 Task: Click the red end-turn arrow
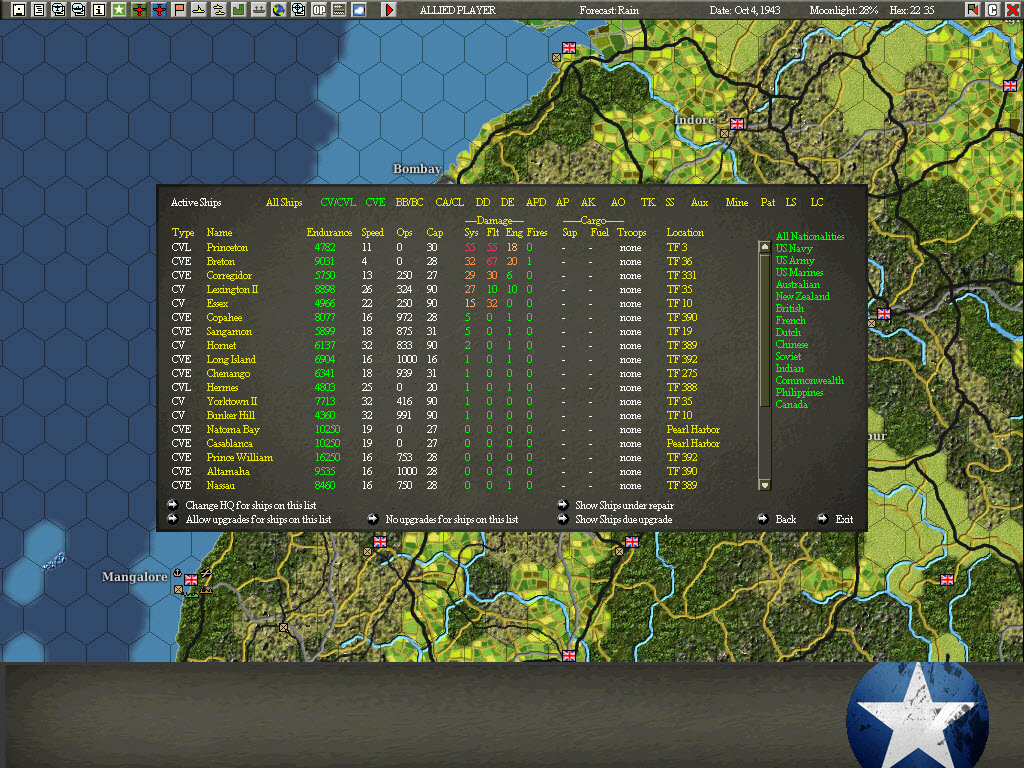pyautogui.click(x=389, y=10)
